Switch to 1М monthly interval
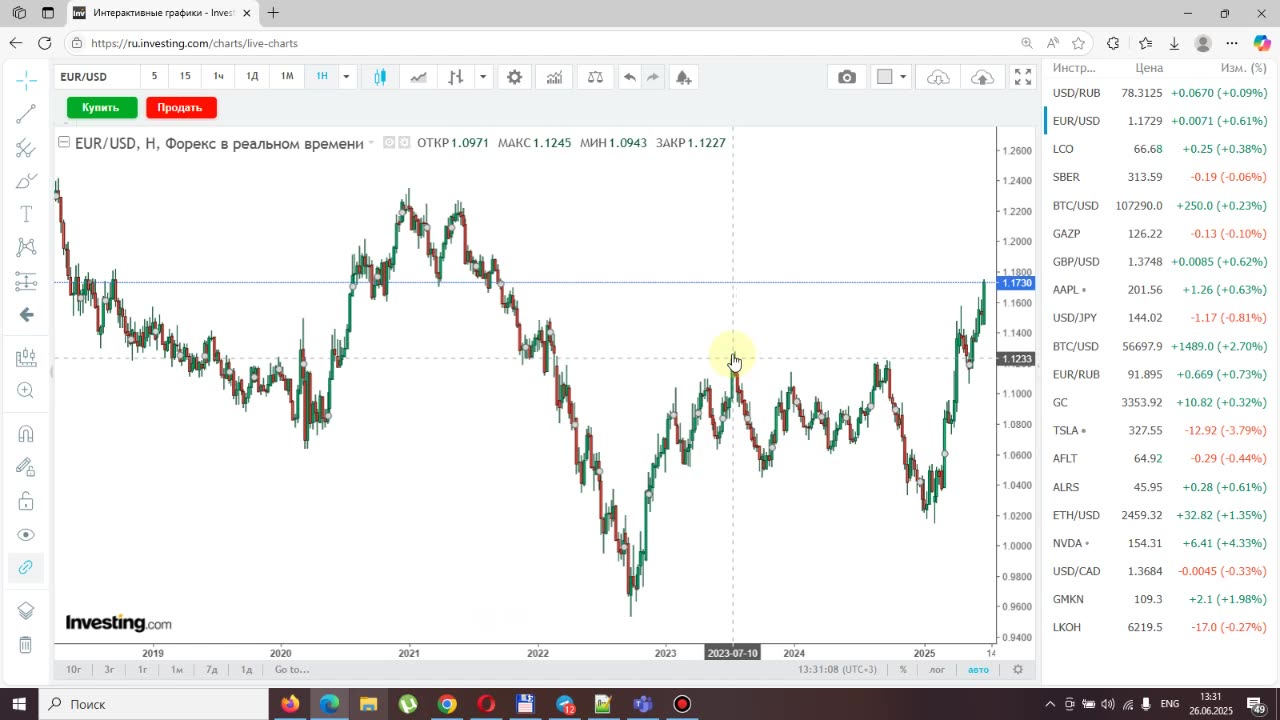This screenshot has height=720, width=1280. [x=287, y=76]
